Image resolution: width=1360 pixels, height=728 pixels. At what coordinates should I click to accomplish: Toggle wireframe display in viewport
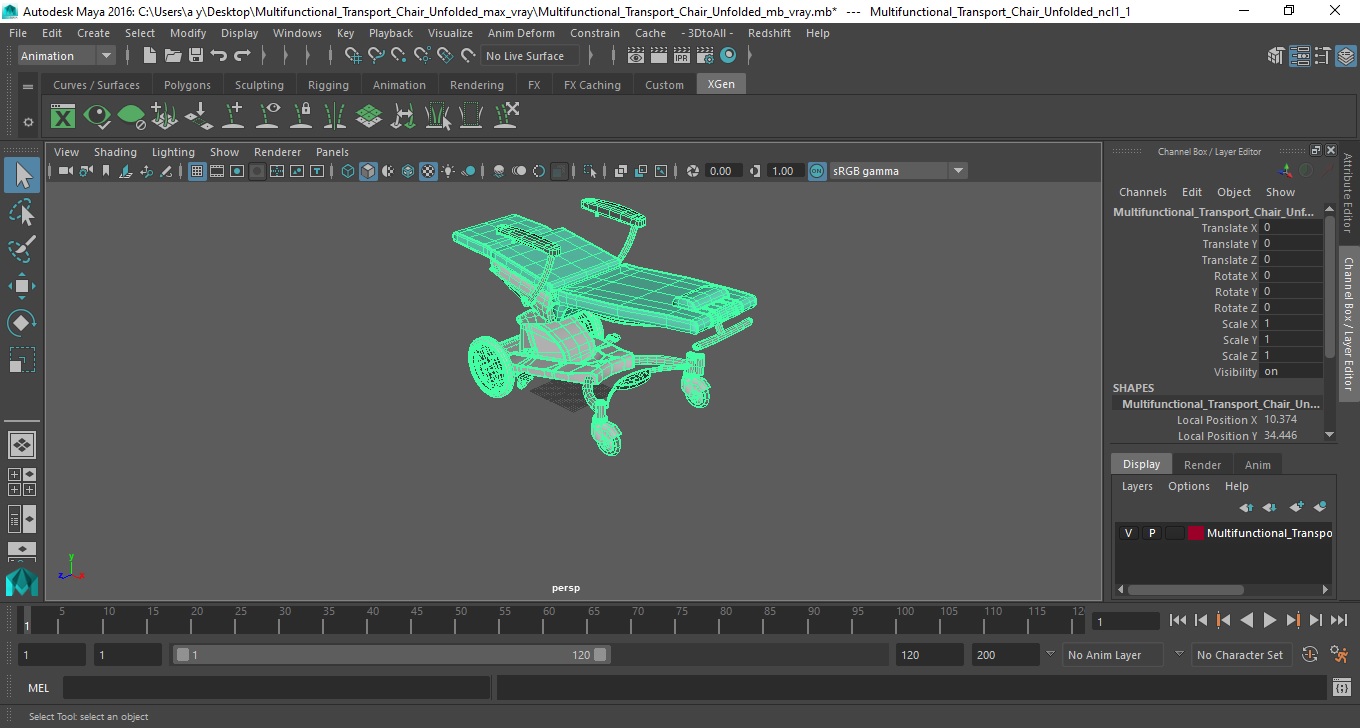(348, 171)
